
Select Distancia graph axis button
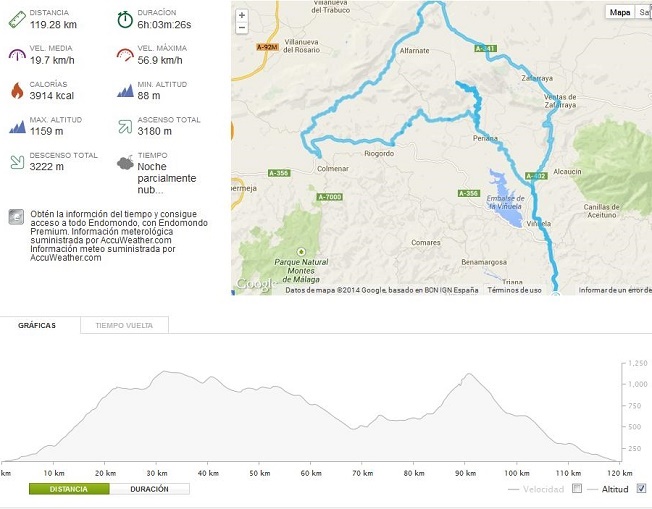69,489
